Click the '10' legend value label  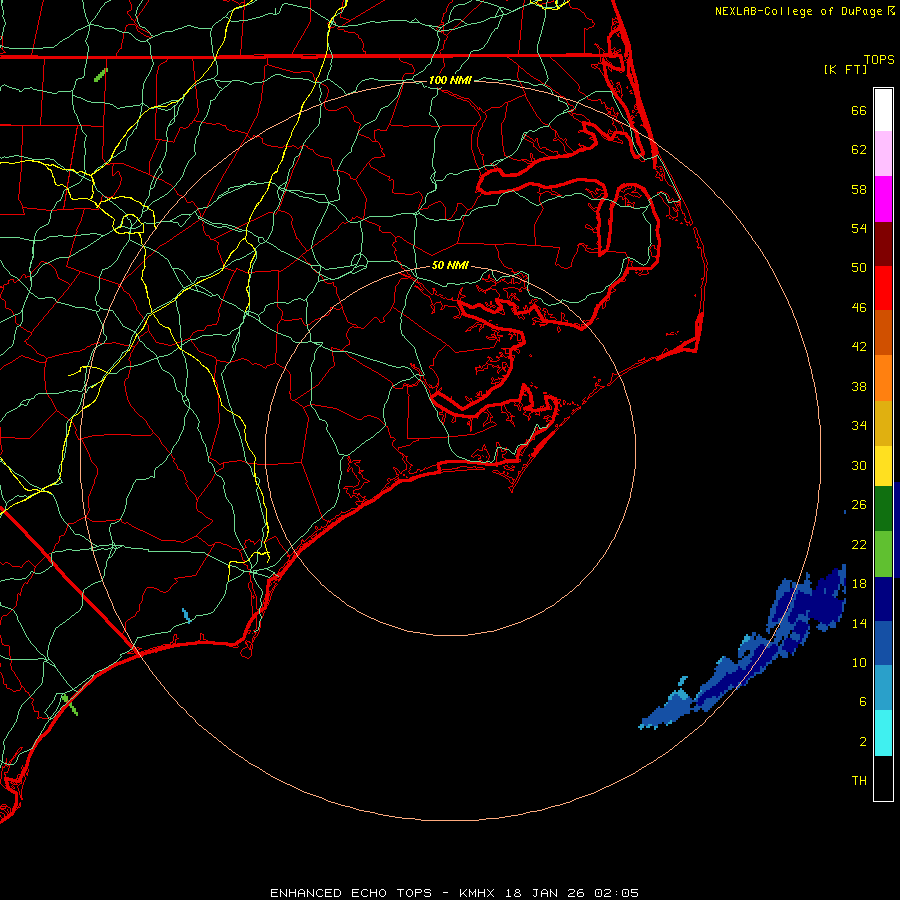(859, 662)
